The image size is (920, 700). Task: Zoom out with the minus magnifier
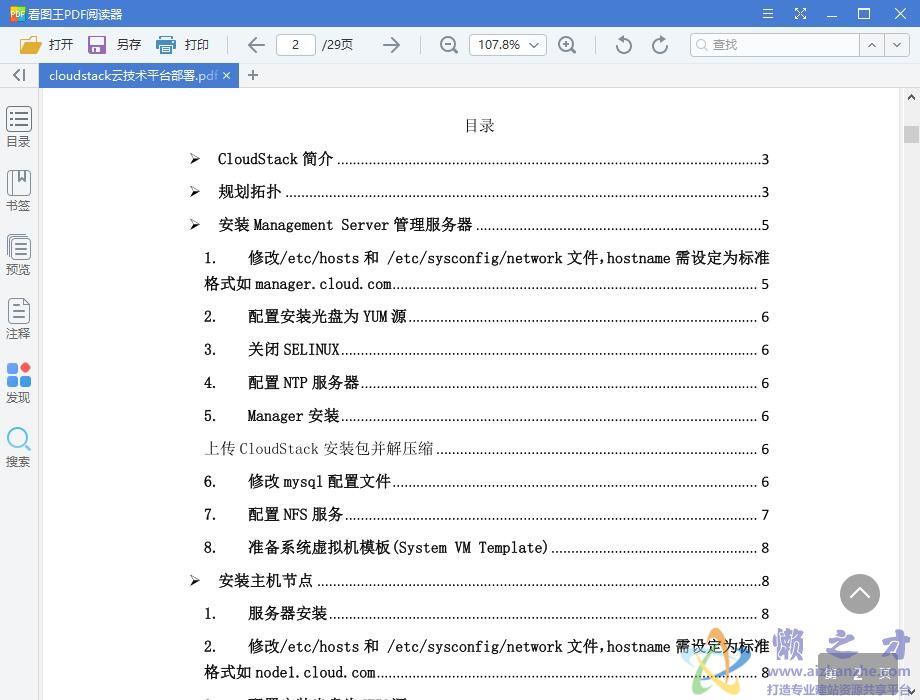click(449, 45)
